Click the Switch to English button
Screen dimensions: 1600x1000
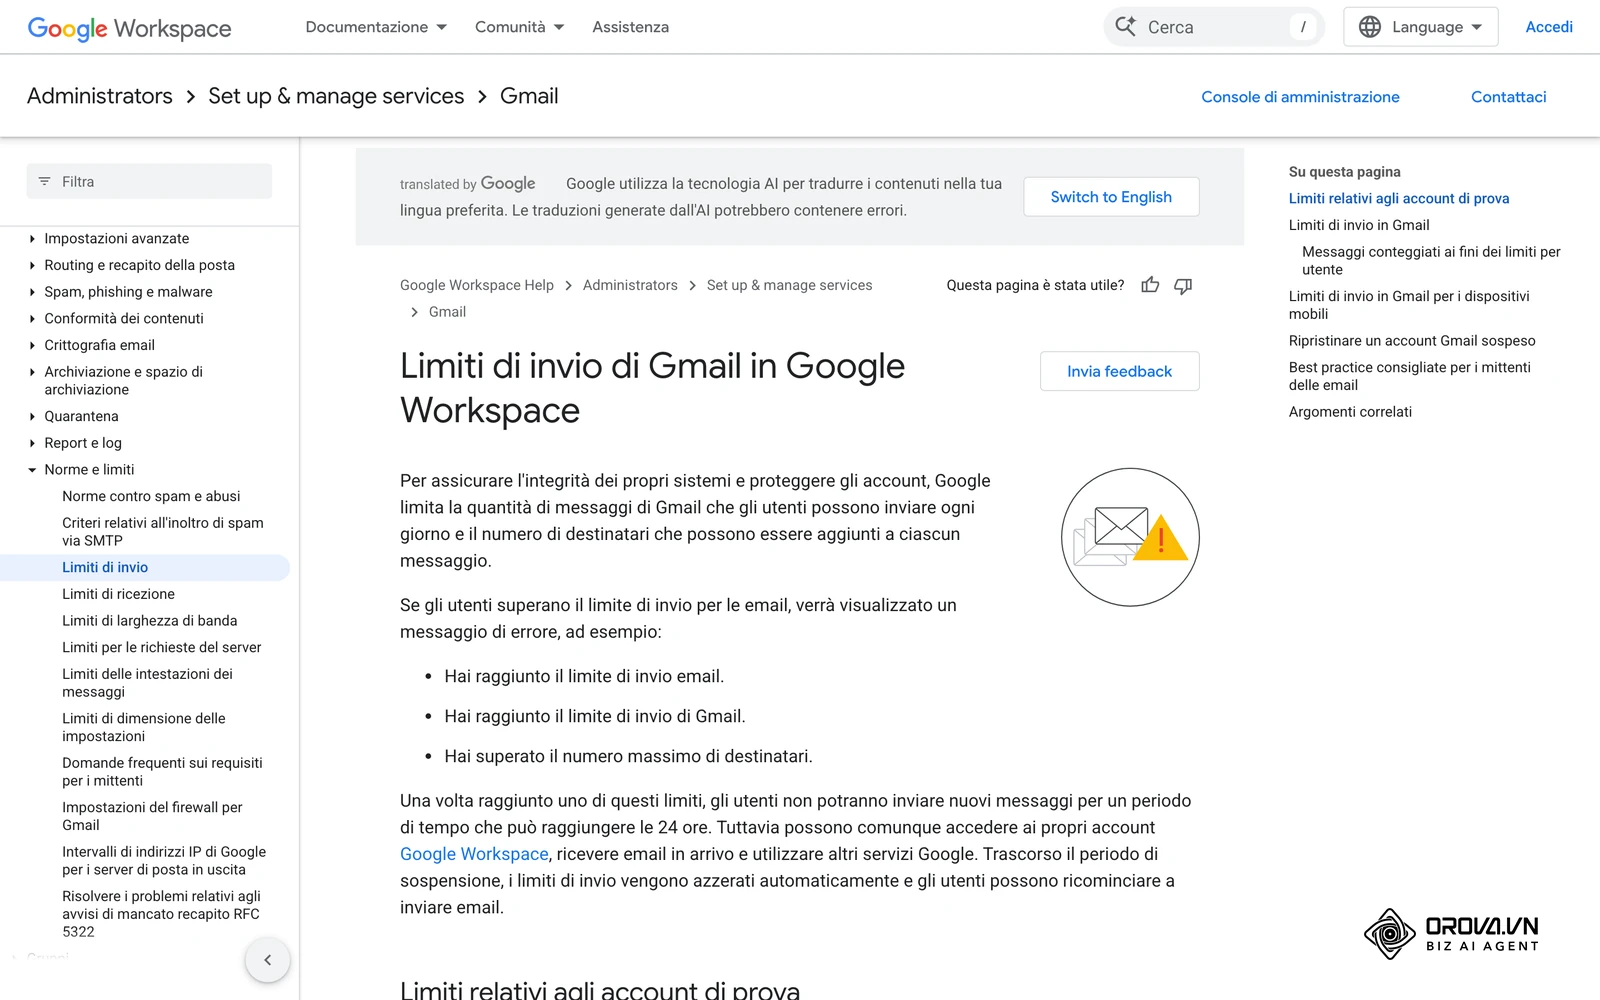1111,197
